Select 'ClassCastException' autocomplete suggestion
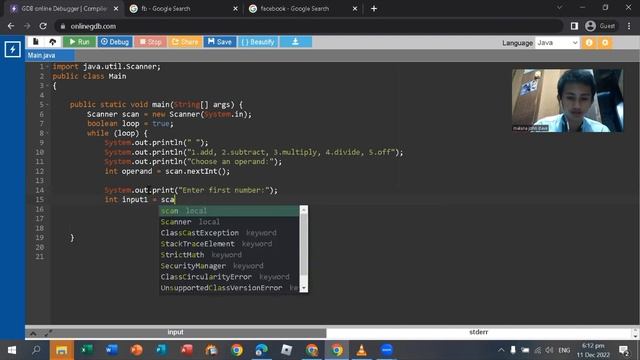640x360 pixels. 229,233
